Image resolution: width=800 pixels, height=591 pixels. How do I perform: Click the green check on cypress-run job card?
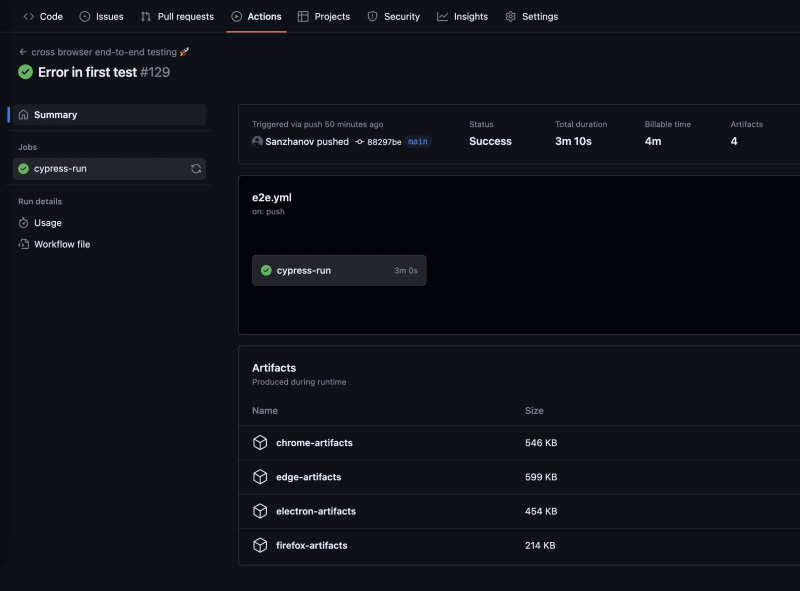[266, 270]
